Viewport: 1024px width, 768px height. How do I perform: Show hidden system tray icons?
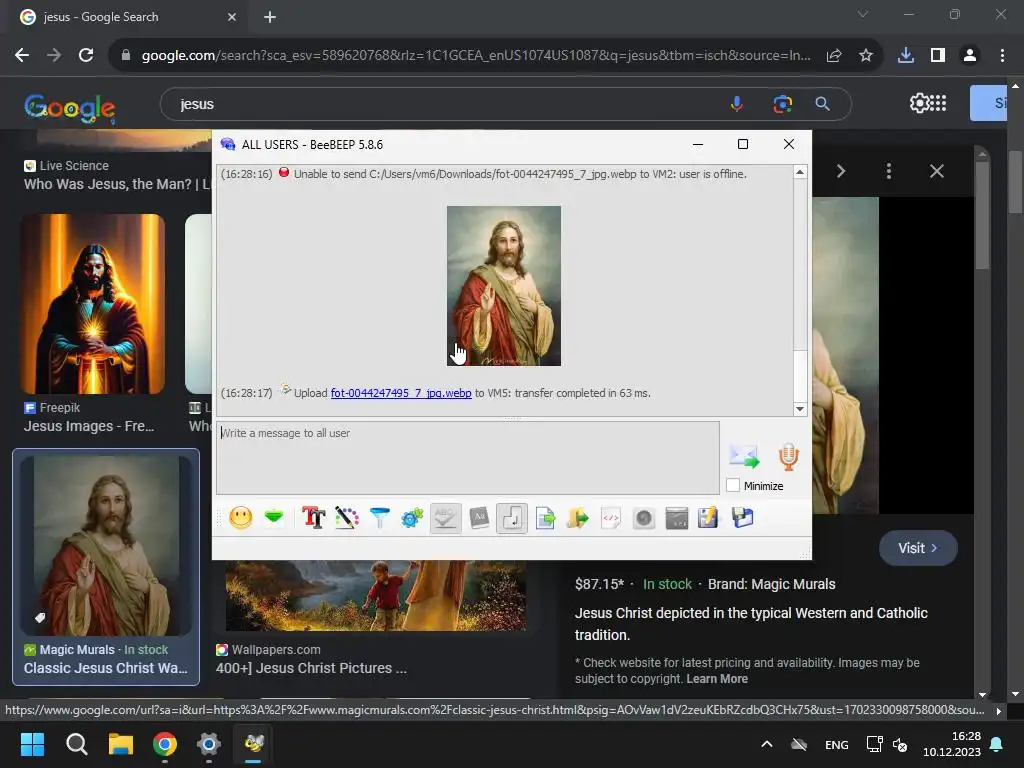767,744
